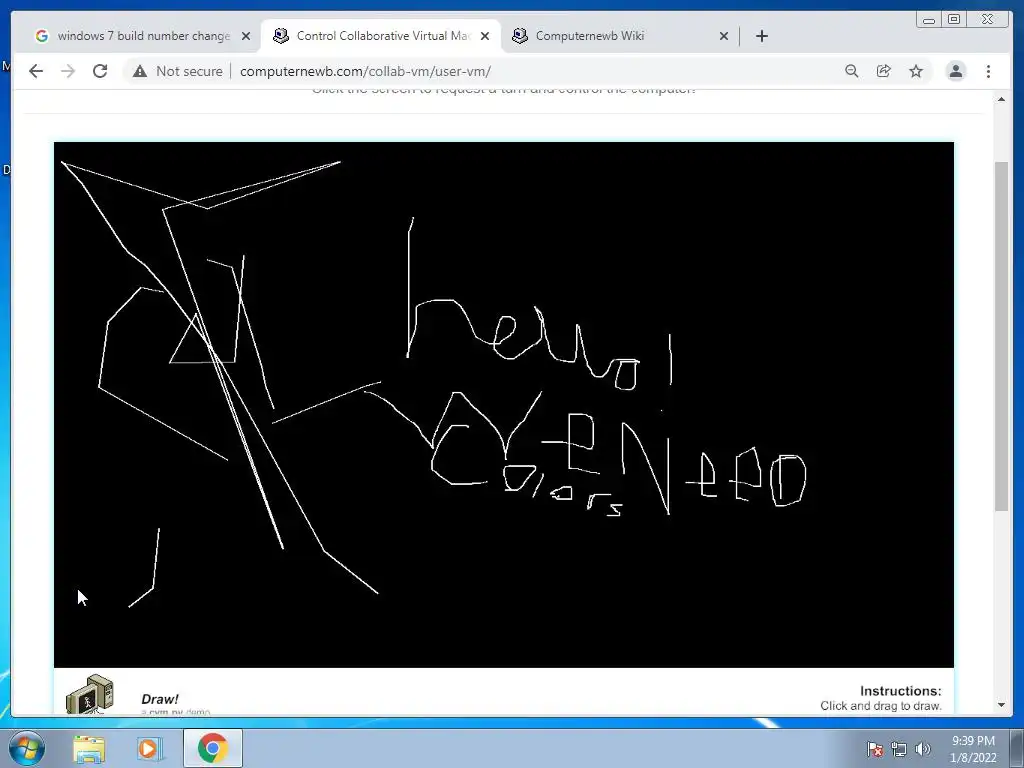Screen dimensions: 1024x768
Task: Click the Instructions: heading text
Action: (901, 690)
